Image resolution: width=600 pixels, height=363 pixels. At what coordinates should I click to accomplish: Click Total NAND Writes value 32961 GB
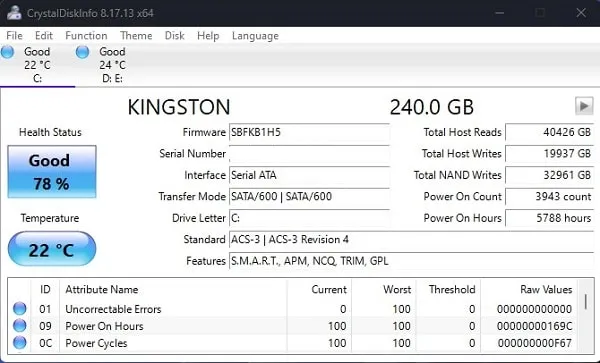click(549, 175)
